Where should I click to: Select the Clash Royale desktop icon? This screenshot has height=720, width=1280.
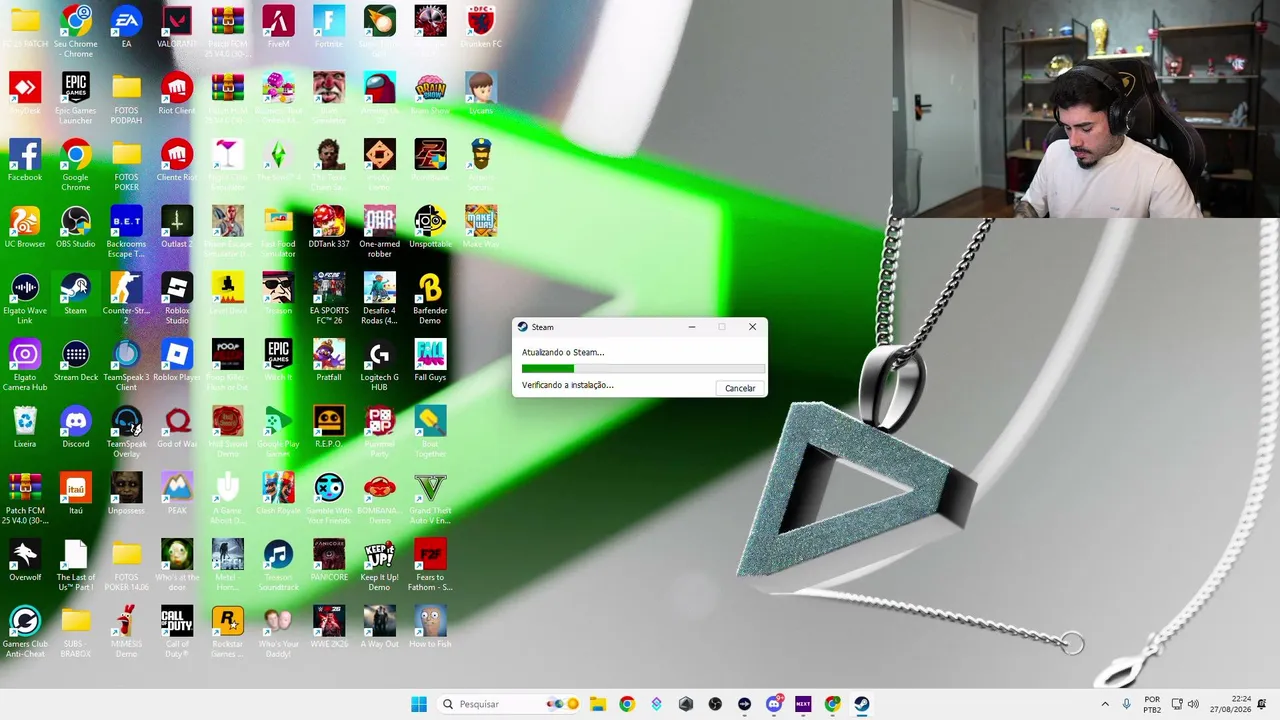tap(278, 494)
